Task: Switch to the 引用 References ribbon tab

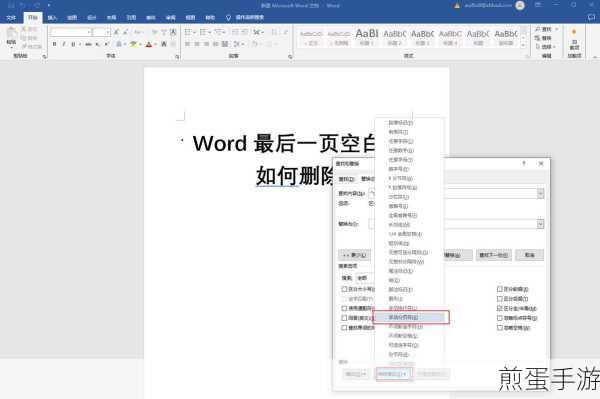Action: point(131,18)
